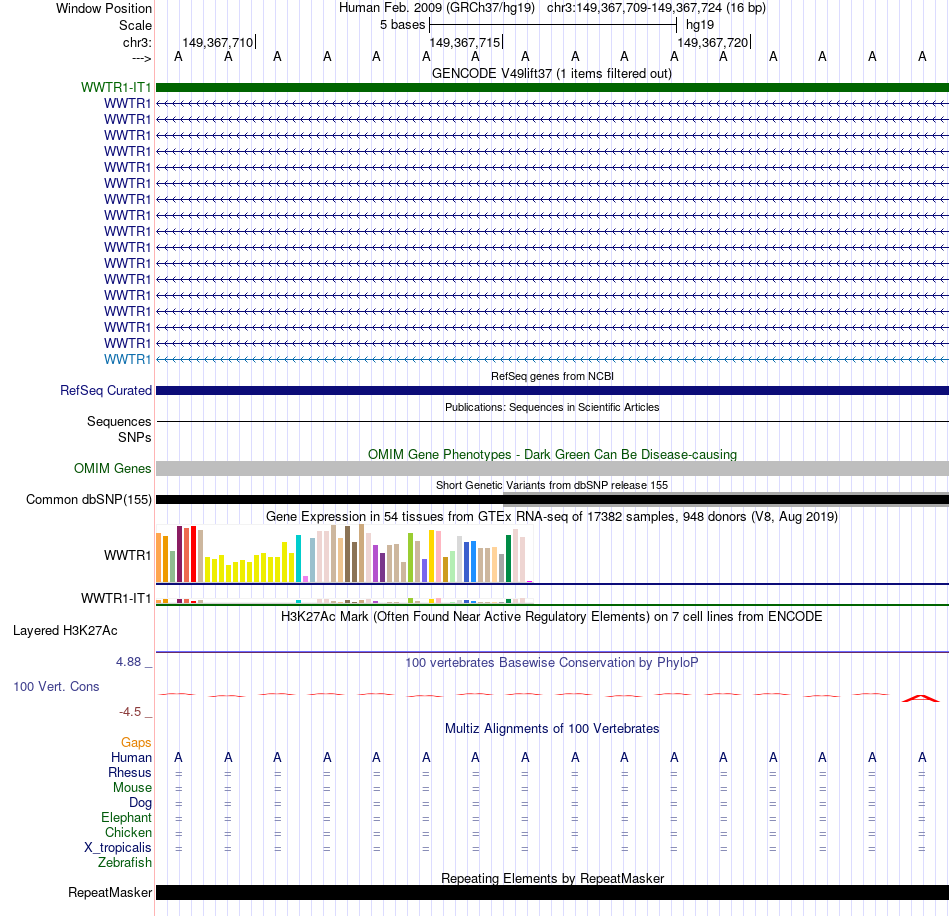Click the 5 bases scale bar

point(553,25)
